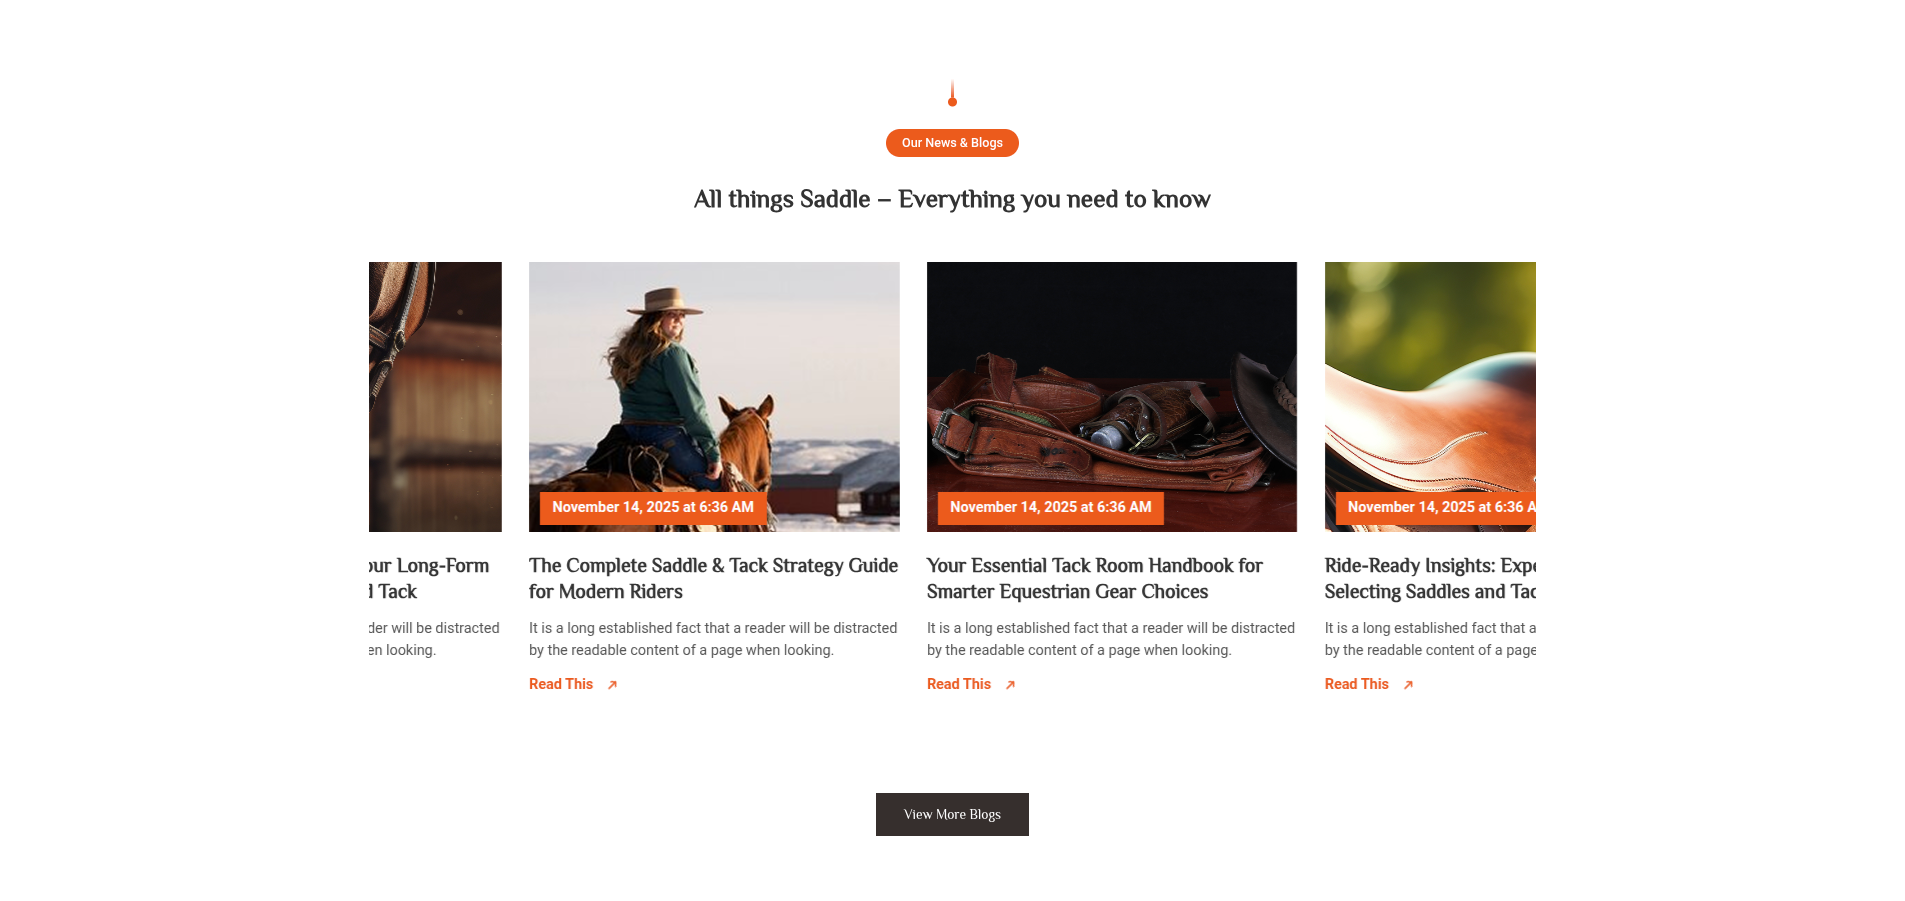Image resolution: width=1905 pixels, height=901 pixels.
Task: Click the partially visible leftmost blog image
Action: pyautogui.click(x=435, y=396)
